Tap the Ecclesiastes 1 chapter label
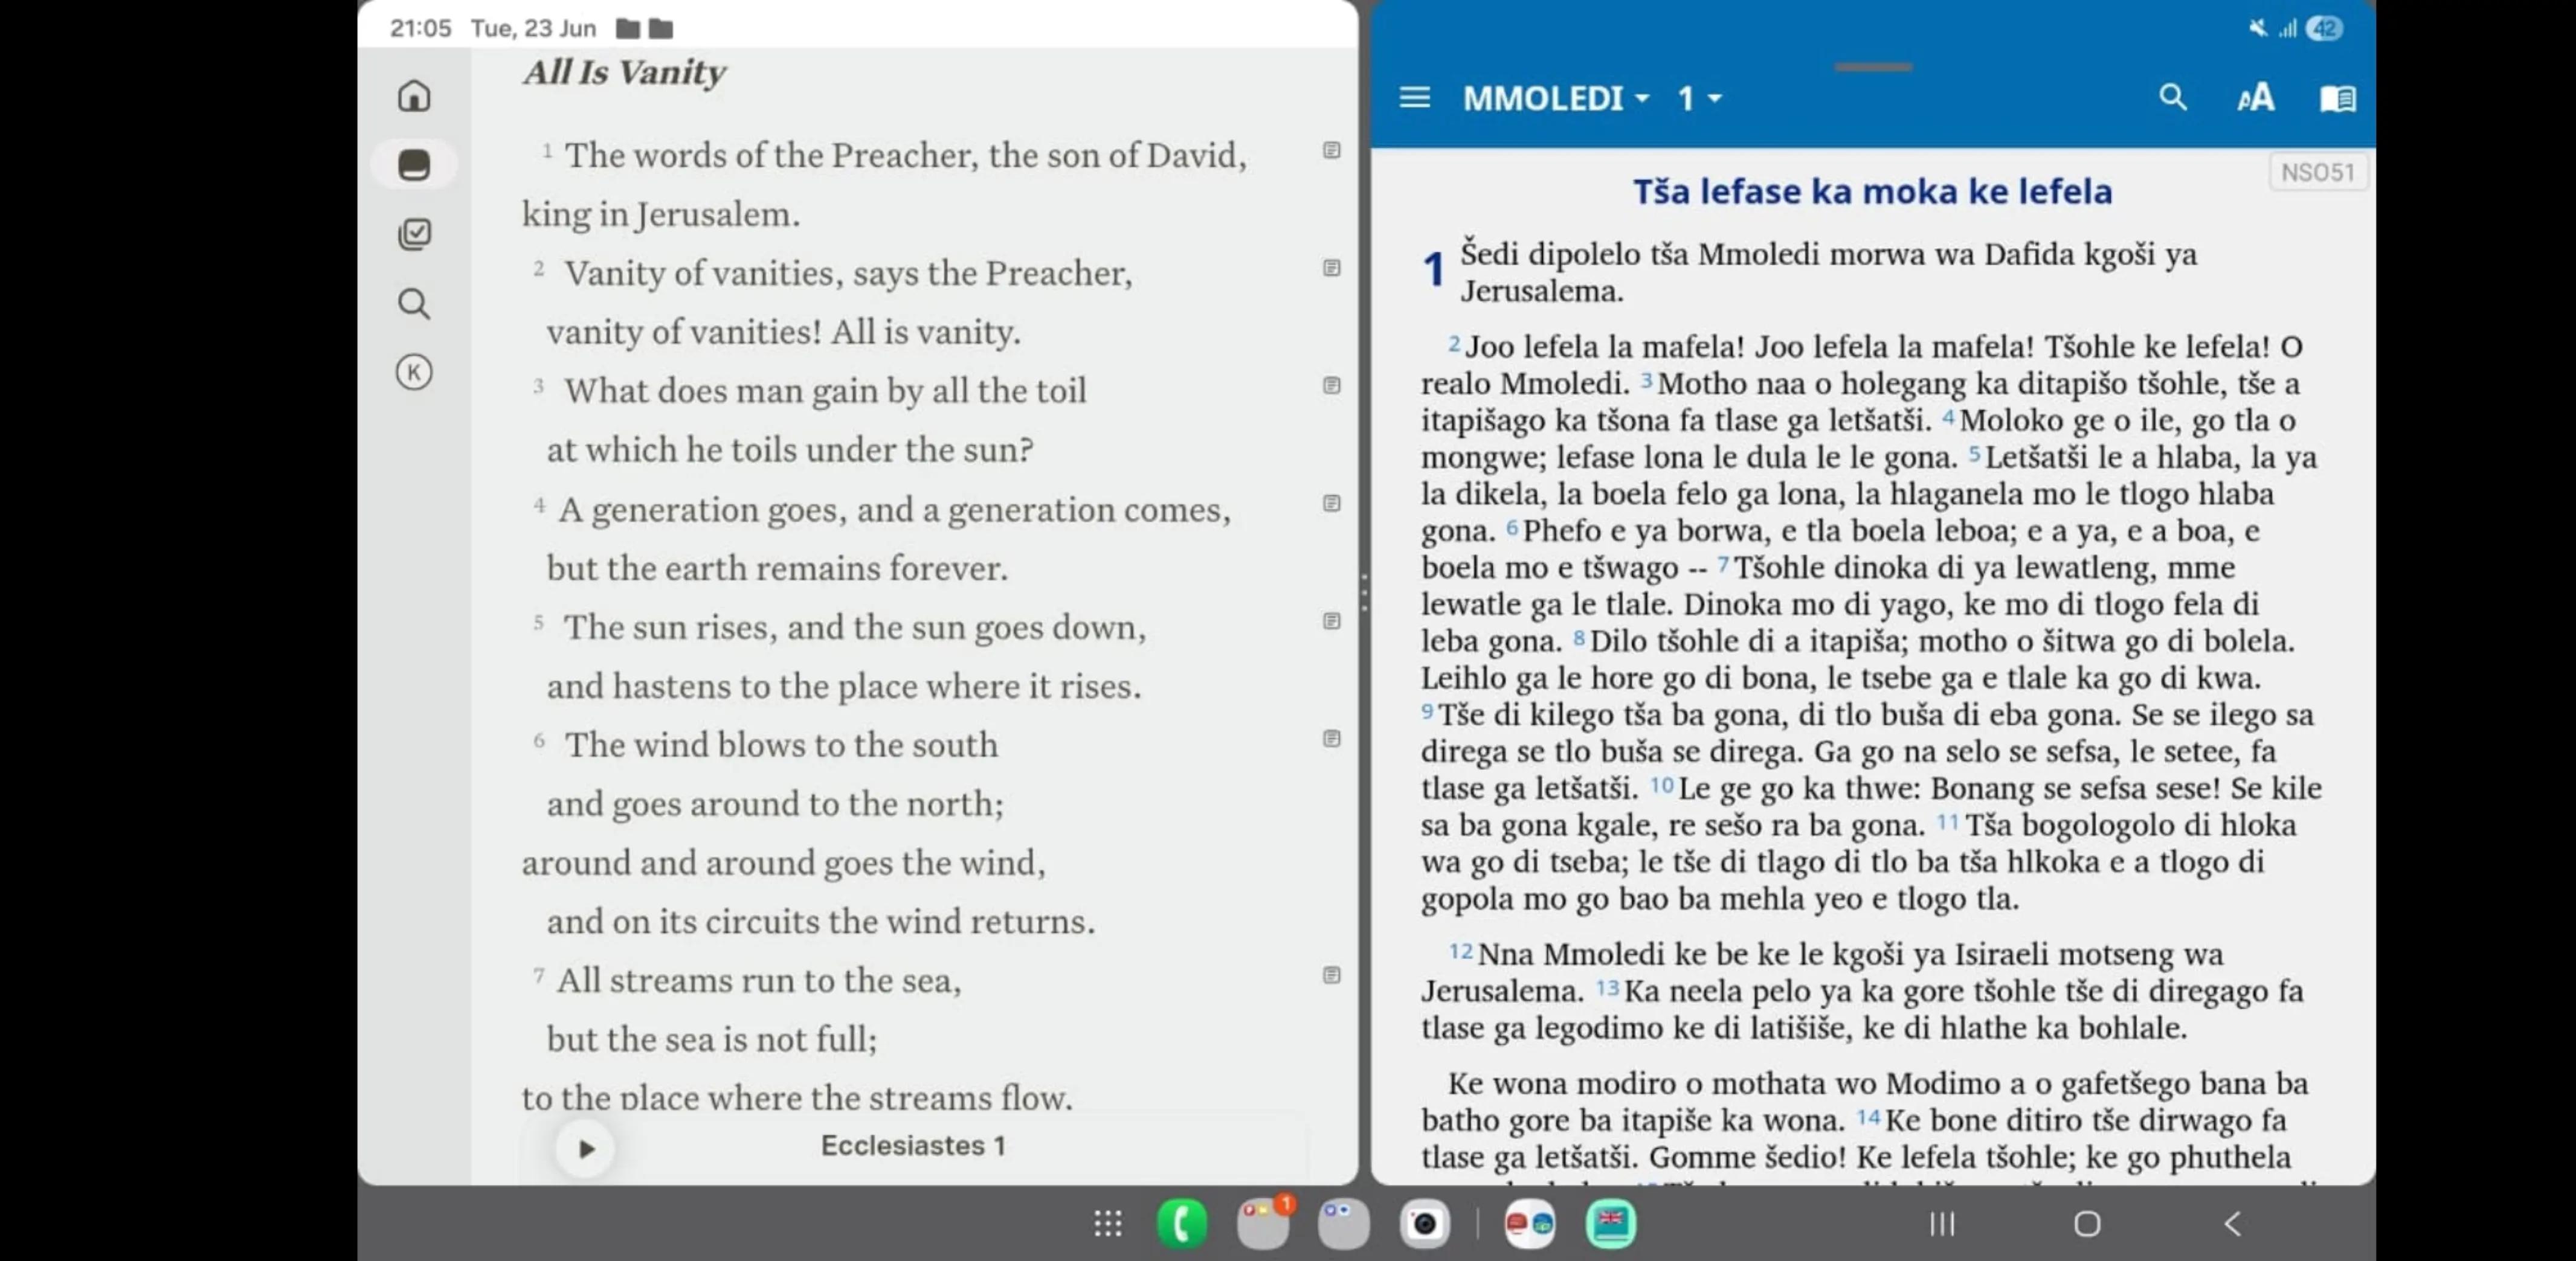Screen dimensions: 2576x1261 coord(913,1145)
